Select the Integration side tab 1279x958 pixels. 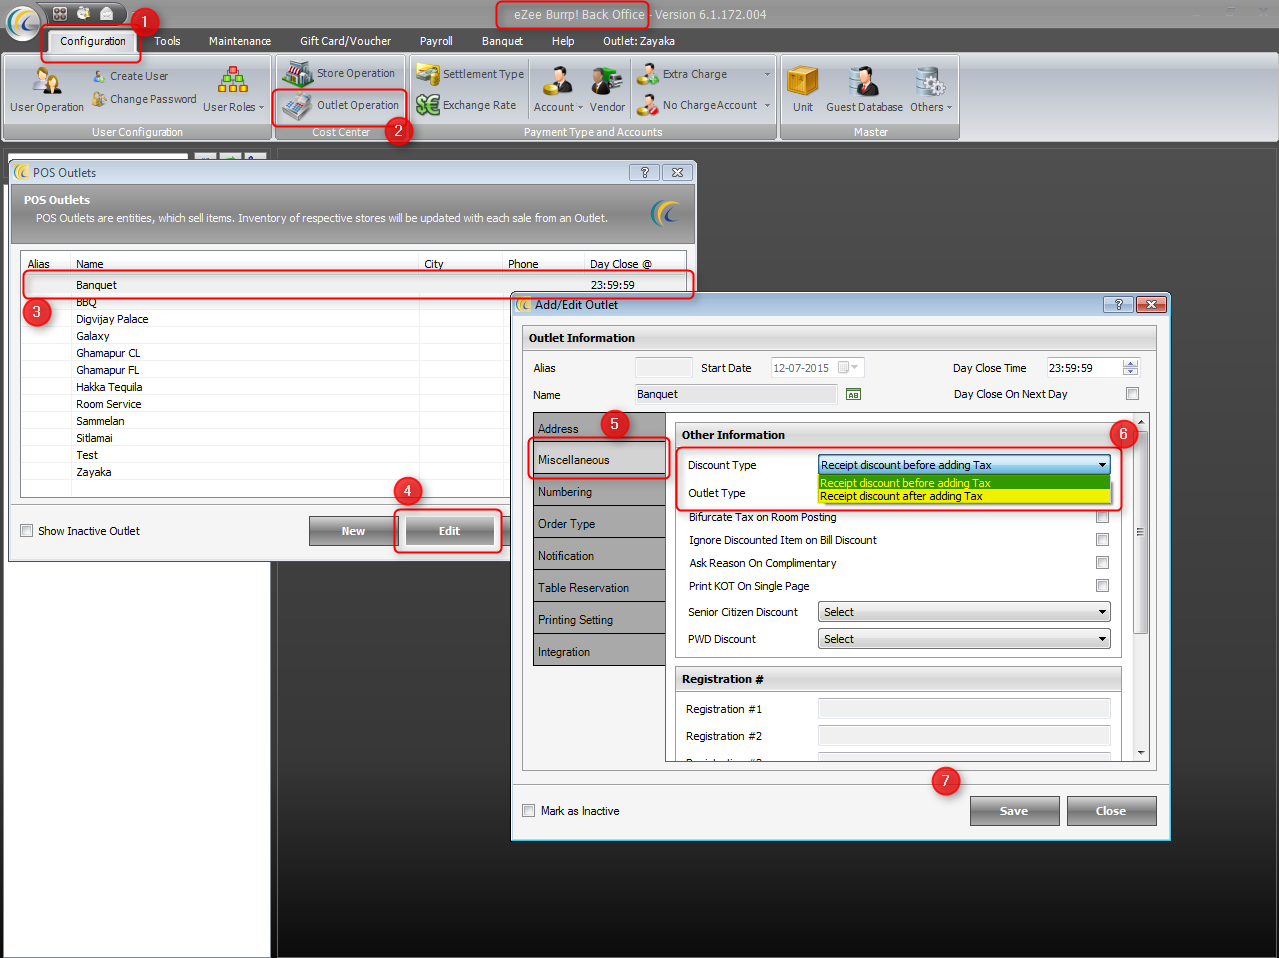pos(599,652)
